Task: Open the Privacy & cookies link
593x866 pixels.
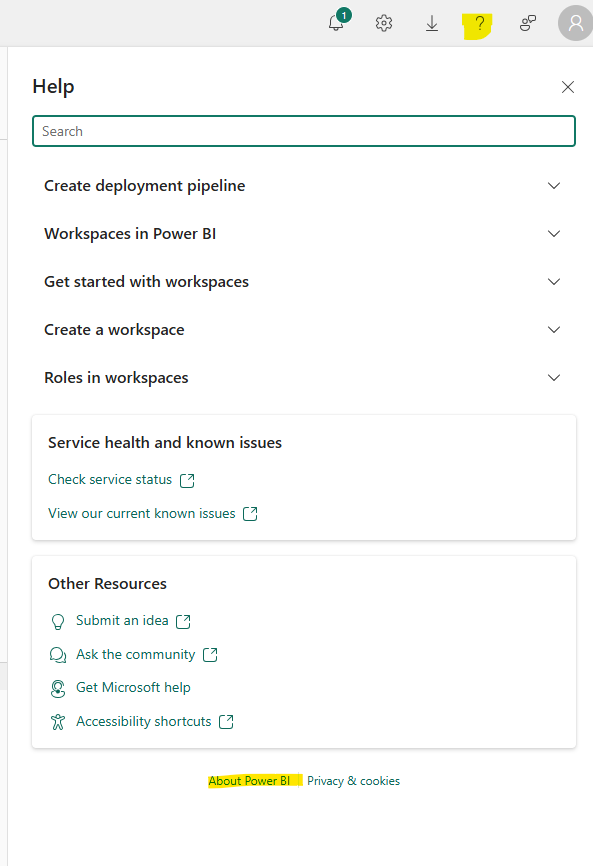Action: pyautogui.click(x=353, y=781)
